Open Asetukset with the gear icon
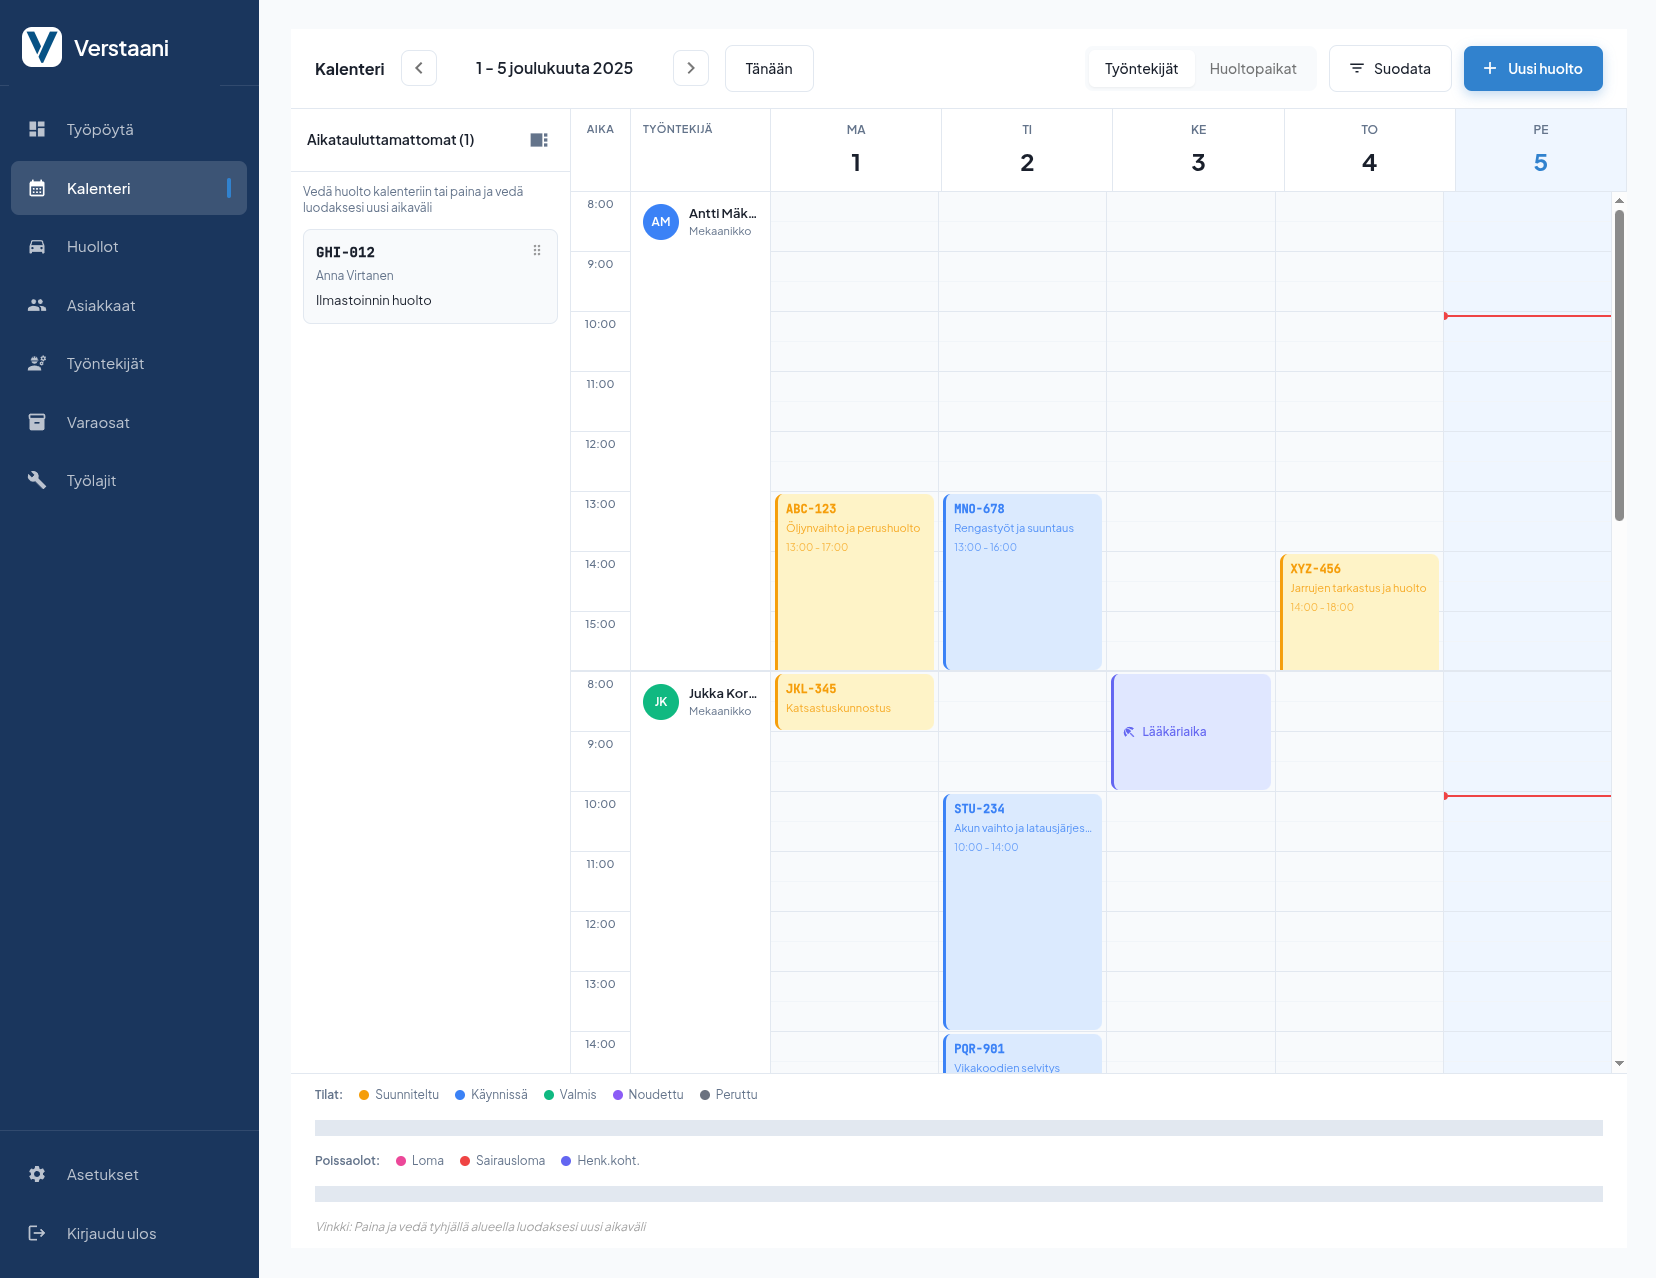 37,1174
